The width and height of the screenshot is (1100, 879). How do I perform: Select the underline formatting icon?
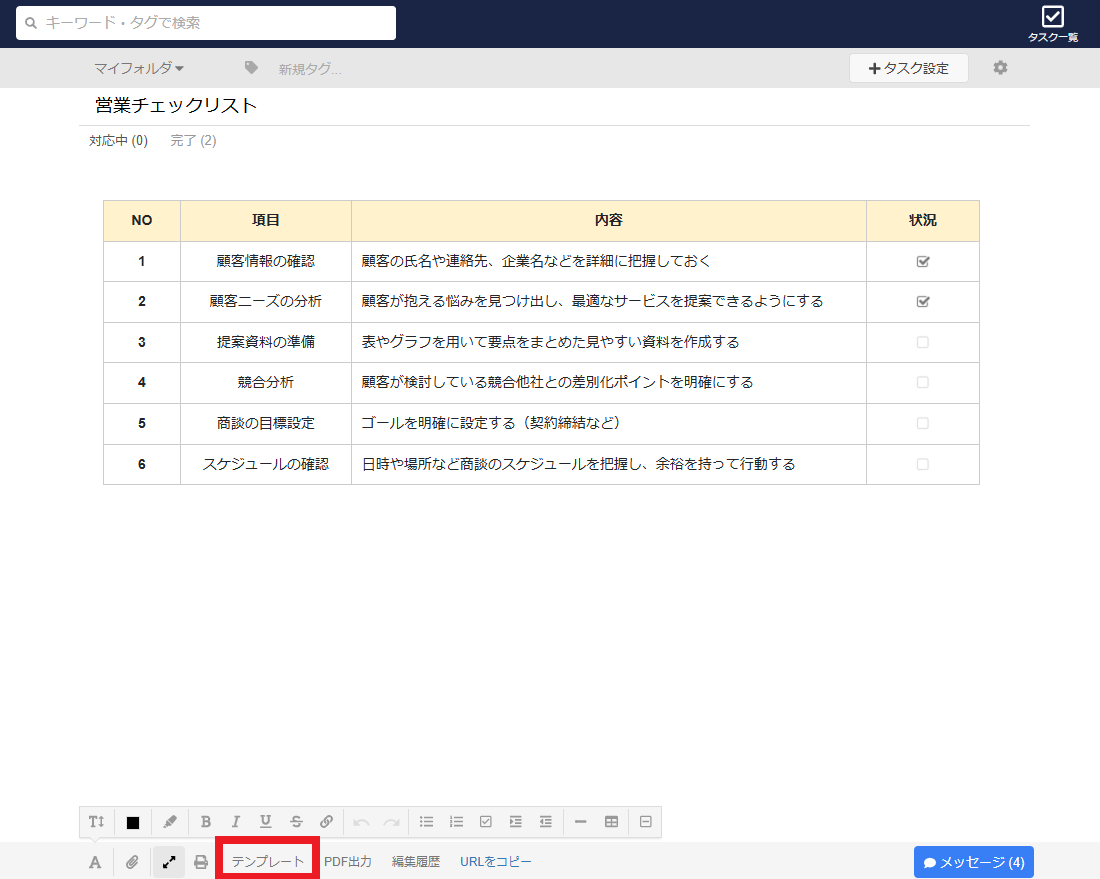tap(265, 821)
